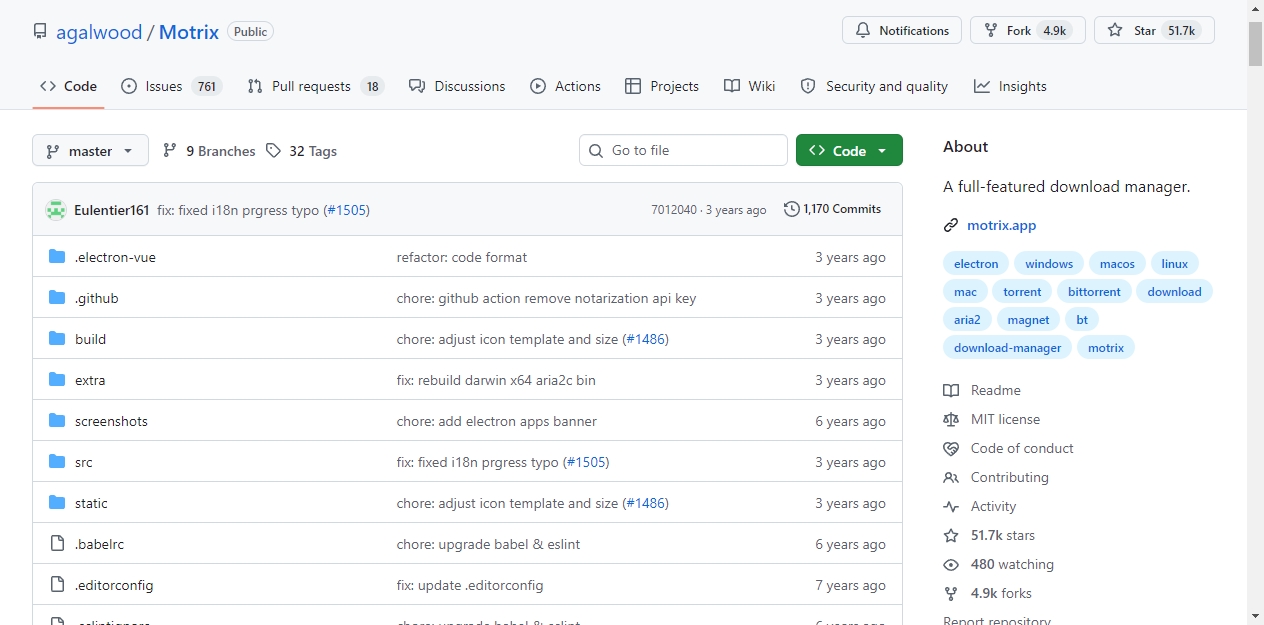Click the tags icon next to 32 Tags
The image size is (1264, 625).
coord(274,151)
